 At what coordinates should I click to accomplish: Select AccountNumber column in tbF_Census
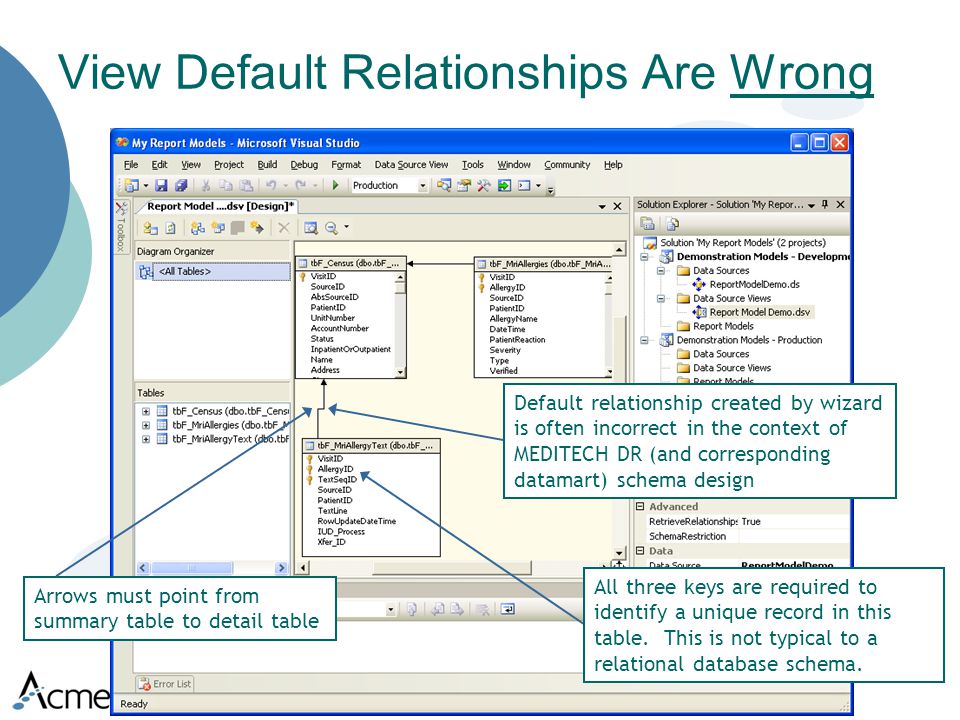(x=339, y=328)
